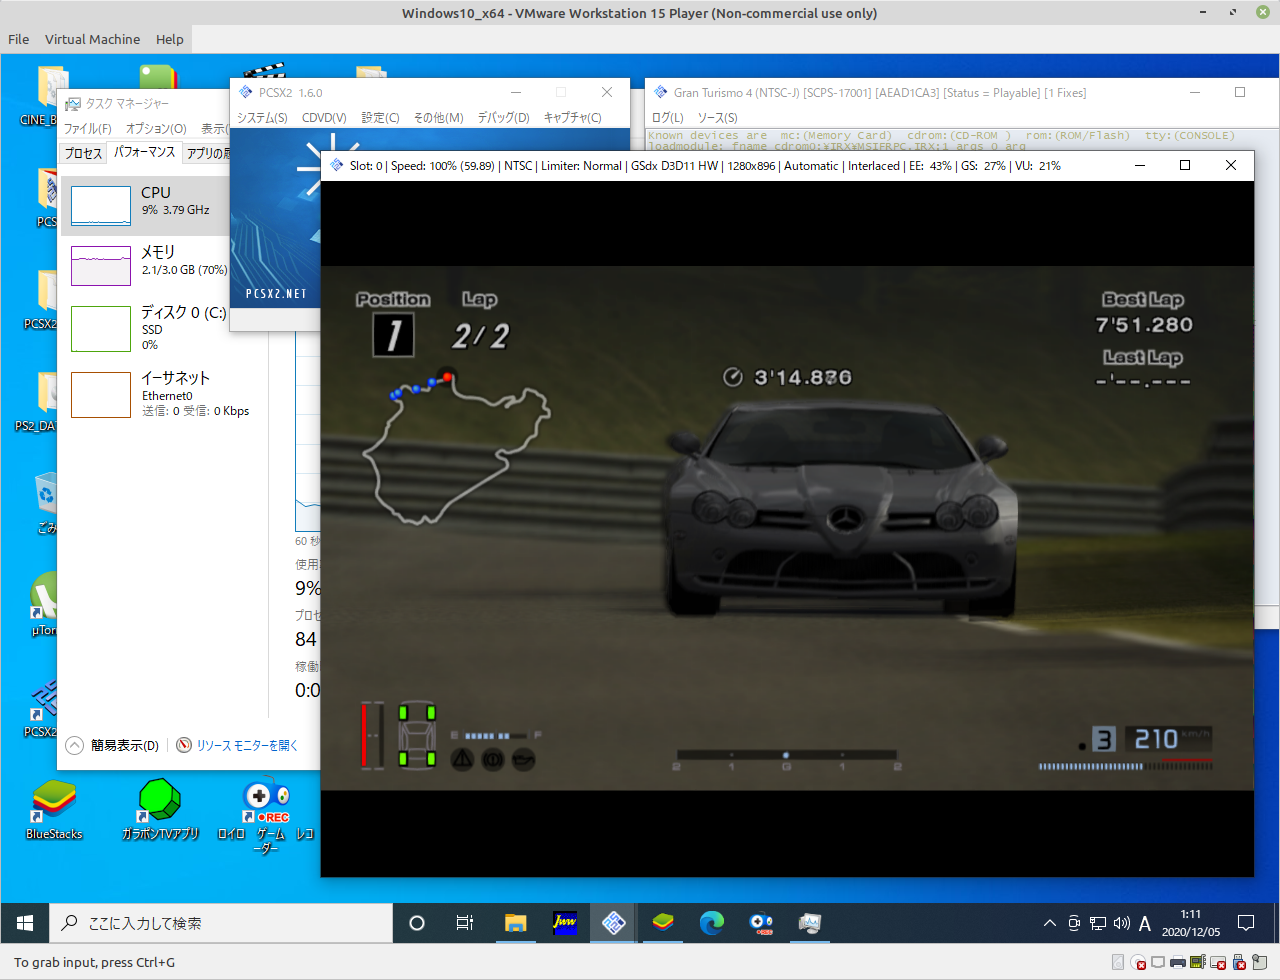Click the VMware printer device status icon
Viewport: 1280px width, 980px height.
point(1178,962)
